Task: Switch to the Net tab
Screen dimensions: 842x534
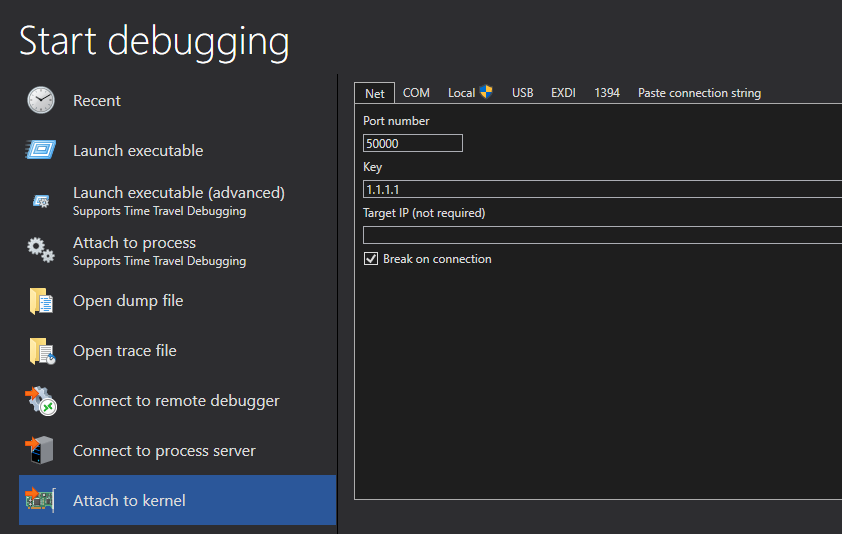Action: (374, 93)
